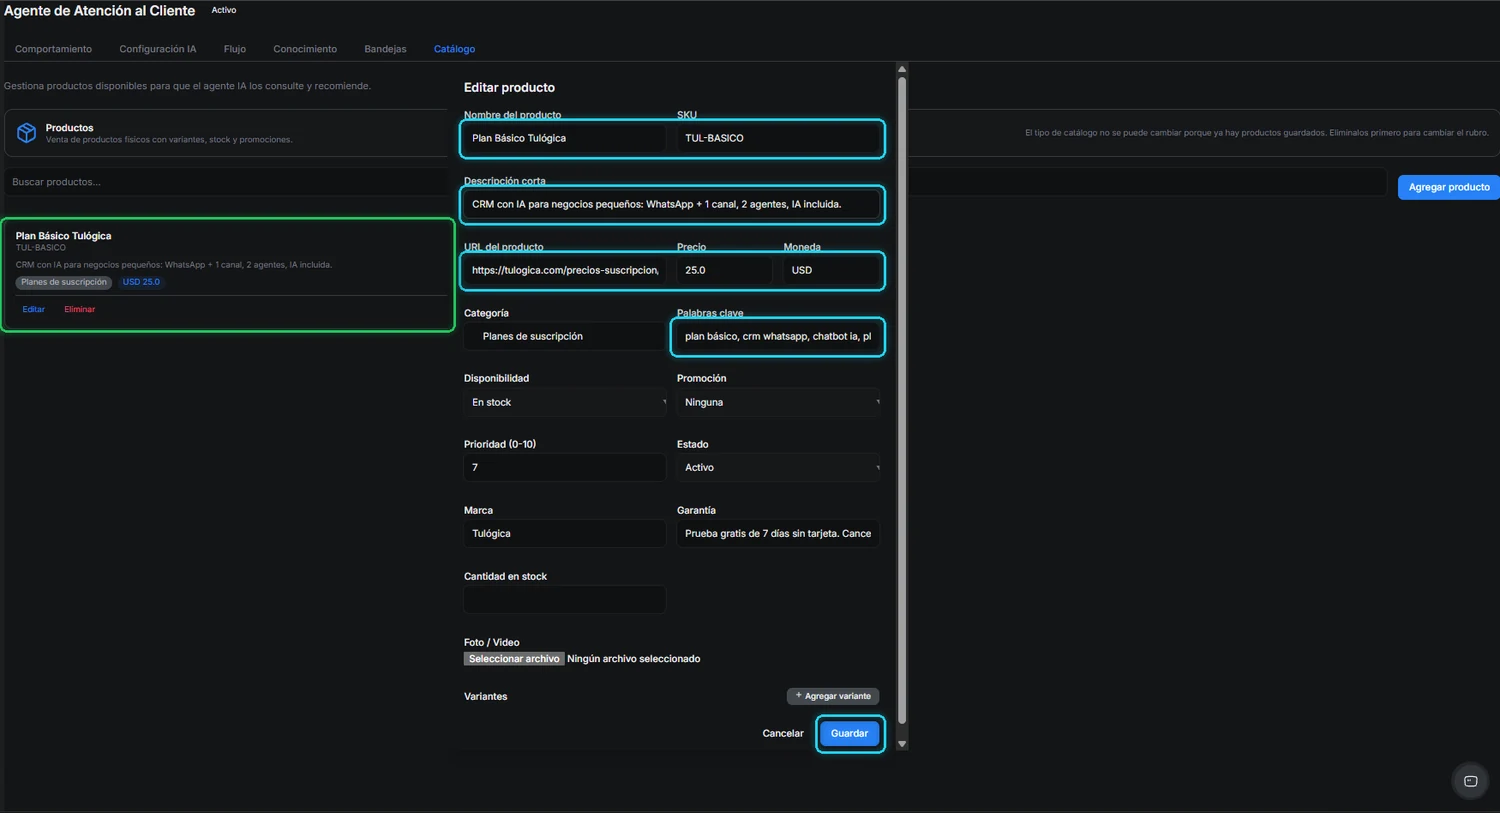Click the SKU field
The height and width of the screenshot is (813, 1500).
coord(778,138)
